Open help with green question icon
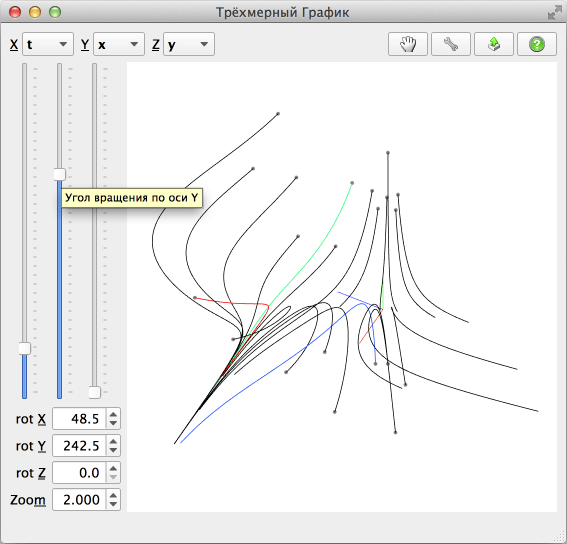 point(537,44)
